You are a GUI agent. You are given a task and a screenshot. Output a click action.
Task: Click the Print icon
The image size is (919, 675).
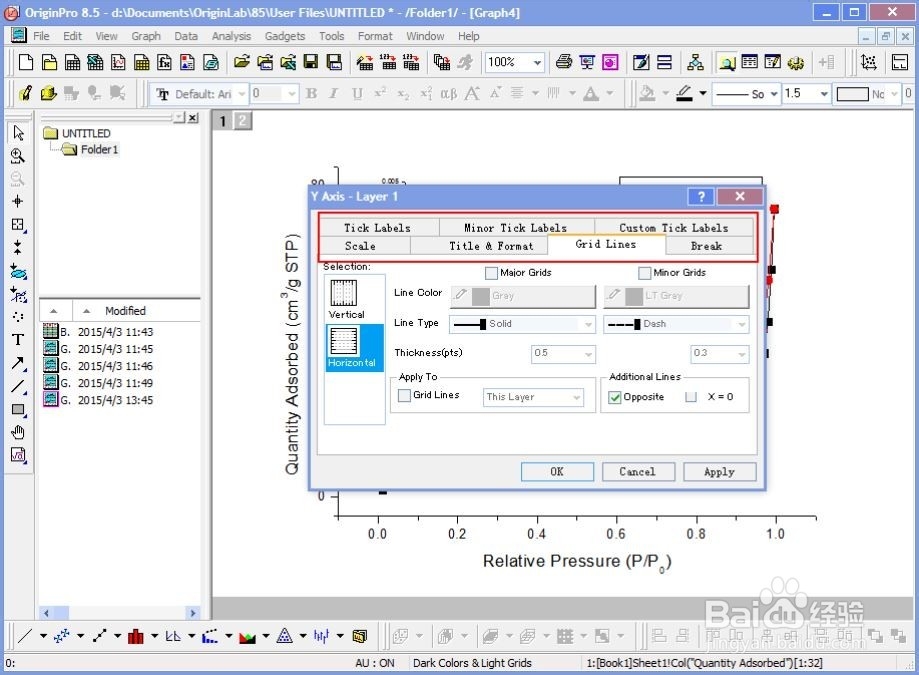(x=564, y=62)
